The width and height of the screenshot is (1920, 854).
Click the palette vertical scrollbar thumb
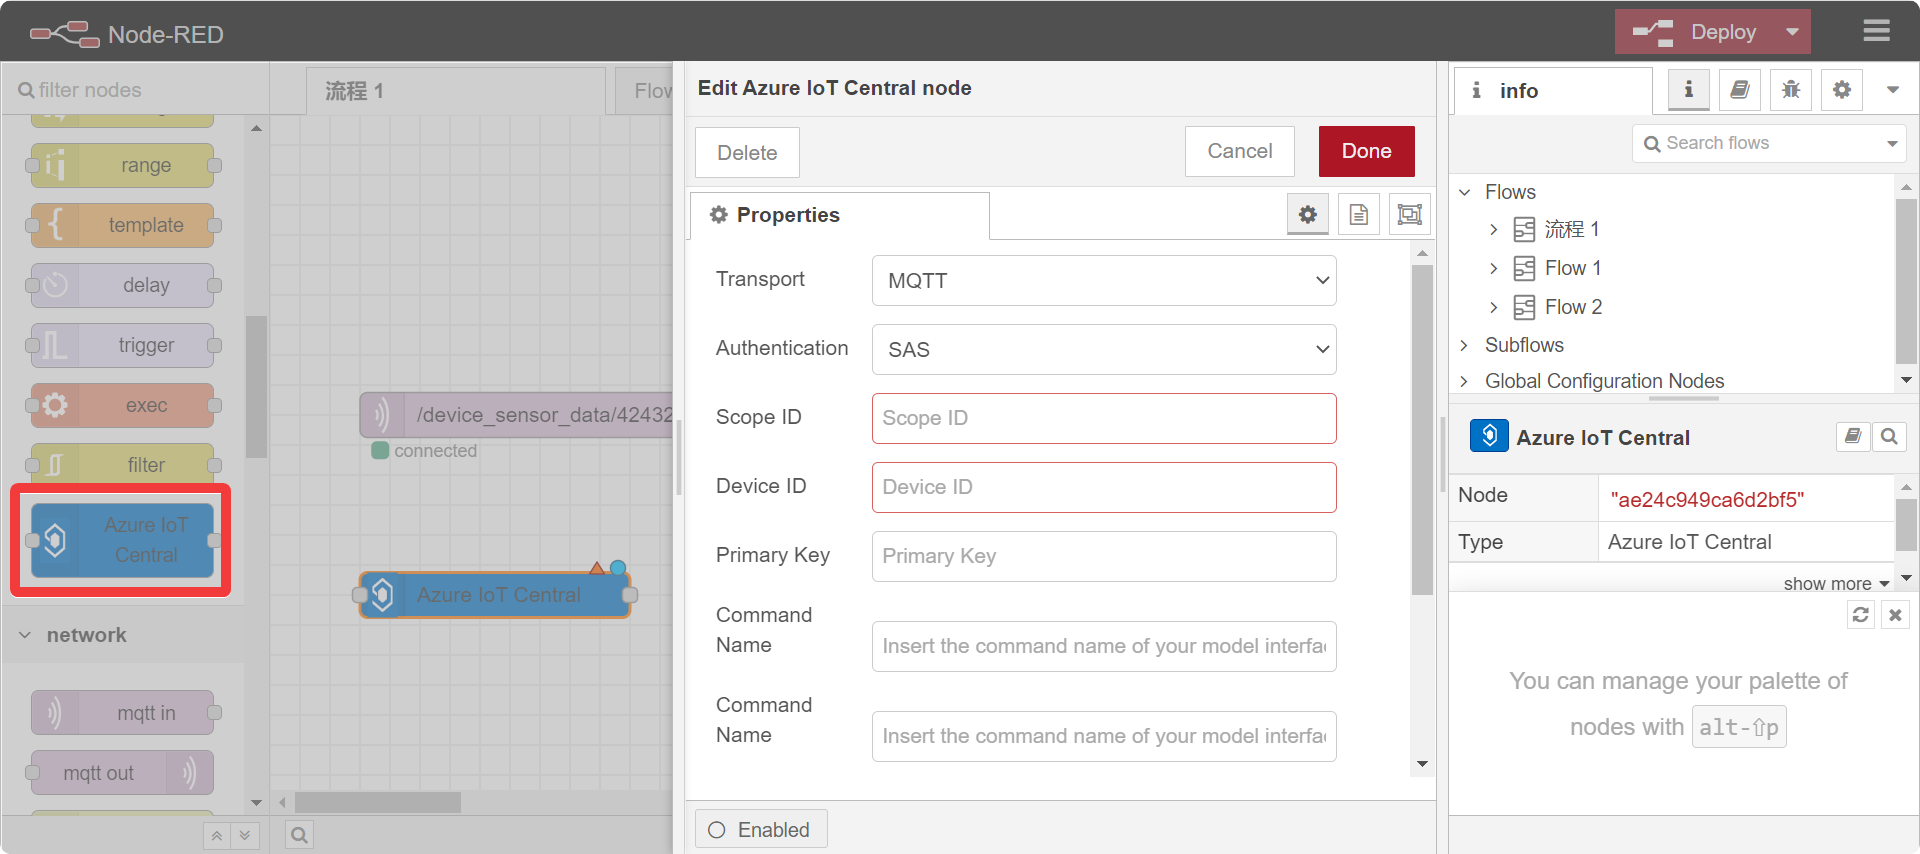[256, 386]
